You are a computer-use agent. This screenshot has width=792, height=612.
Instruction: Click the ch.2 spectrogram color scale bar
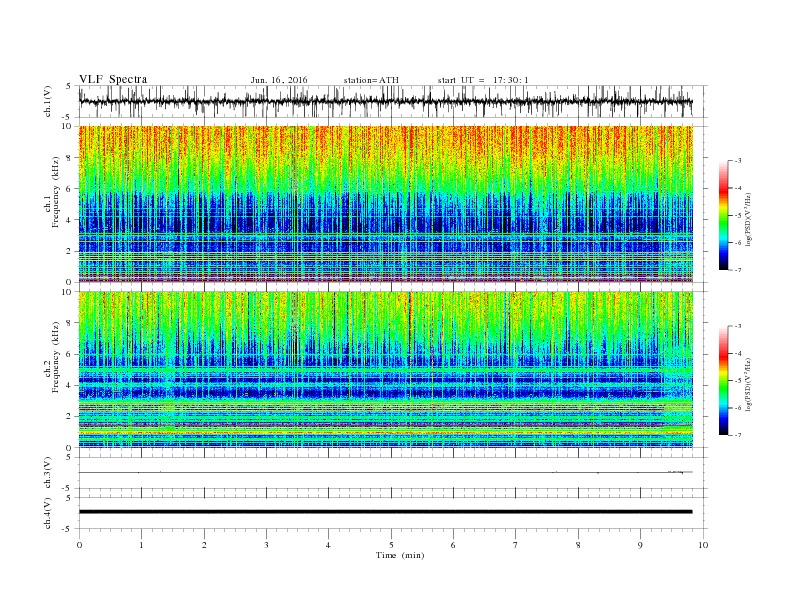(x=724, y=380)
